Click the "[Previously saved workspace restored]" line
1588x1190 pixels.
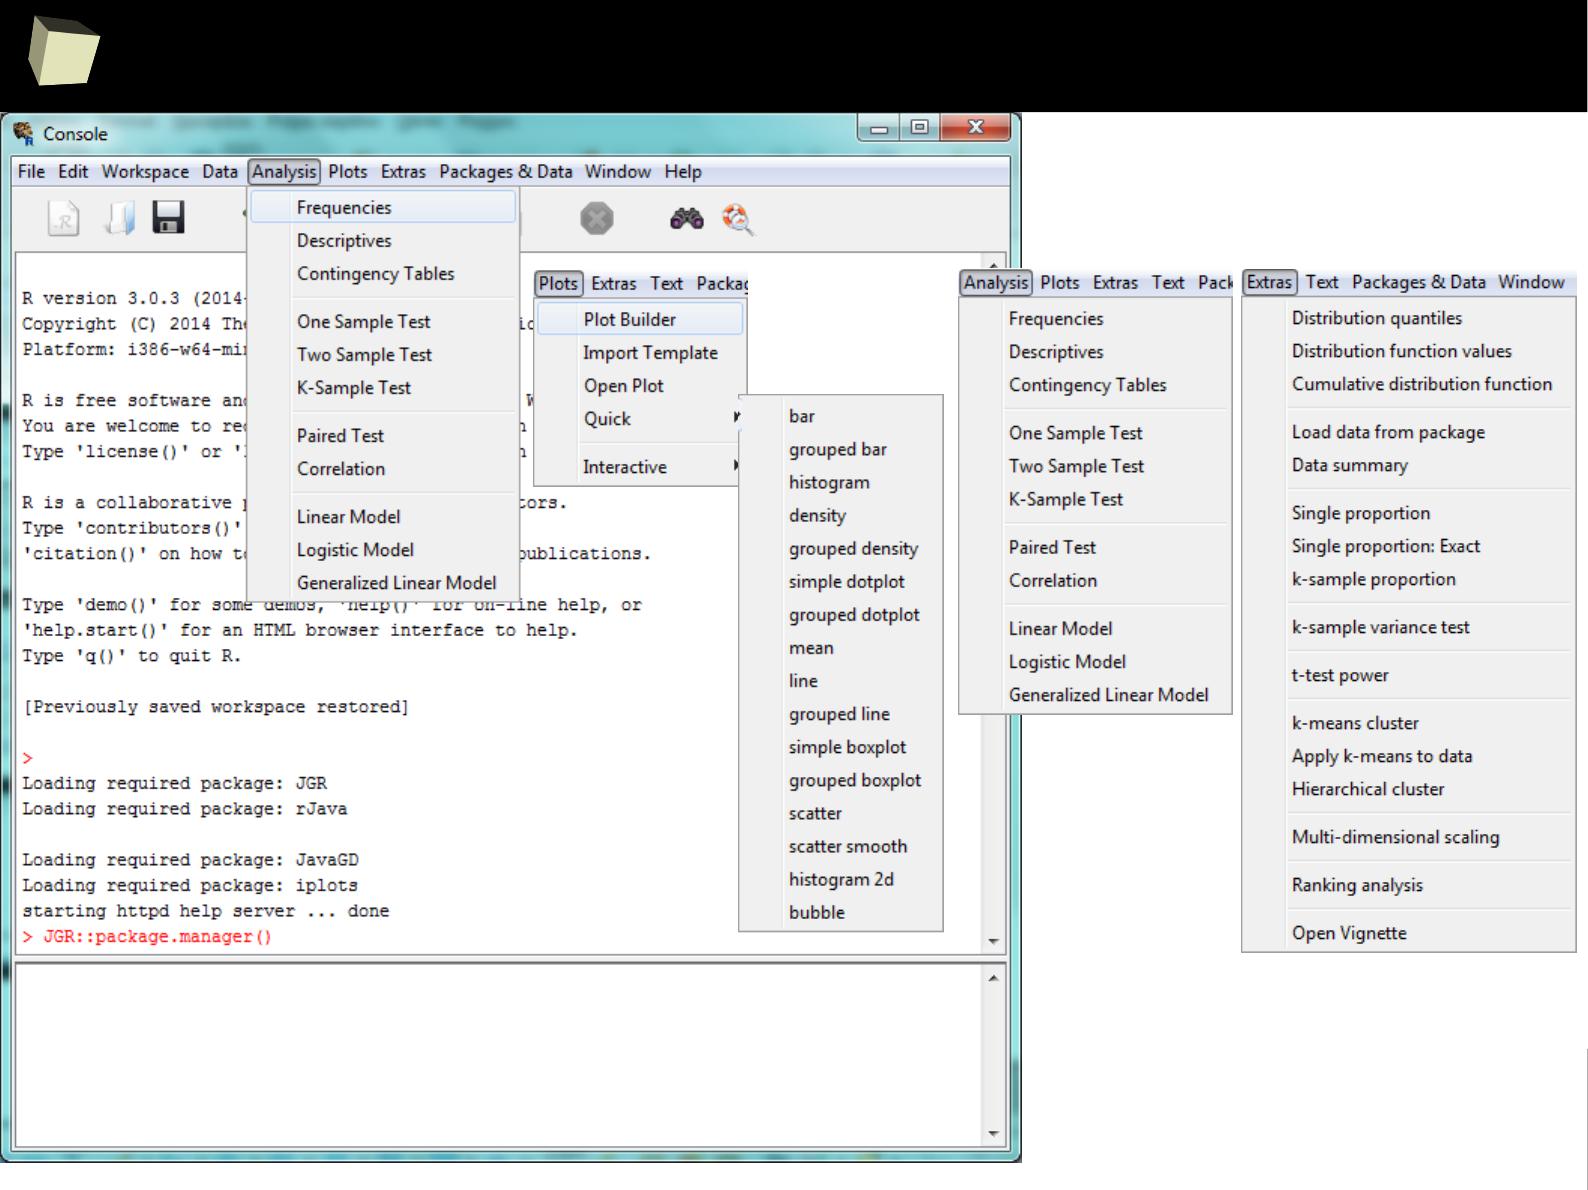(216, 706)
